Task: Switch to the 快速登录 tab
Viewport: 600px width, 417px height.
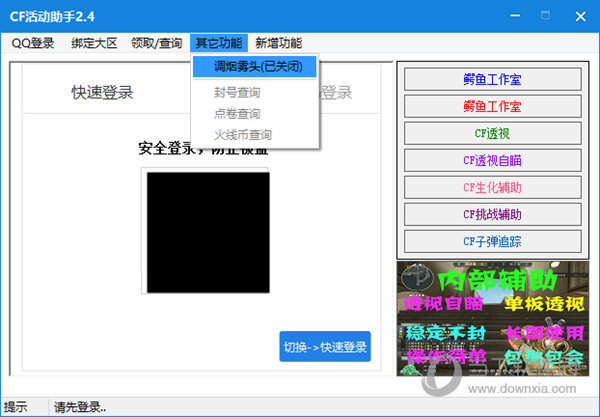Action: coord(102,93)
